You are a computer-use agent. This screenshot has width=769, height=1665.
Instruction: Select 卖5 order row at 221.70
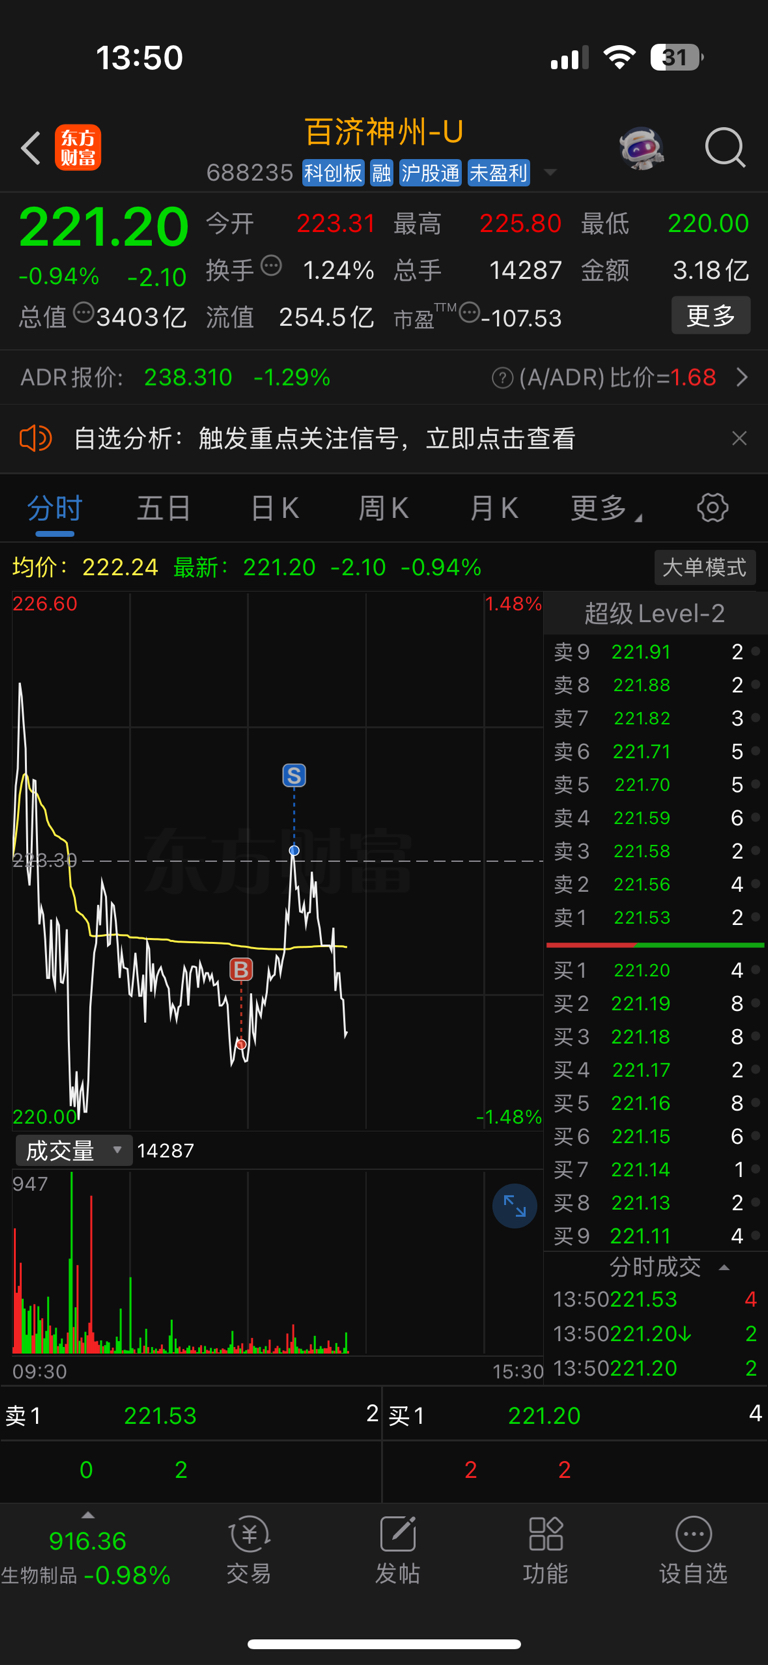656,785
